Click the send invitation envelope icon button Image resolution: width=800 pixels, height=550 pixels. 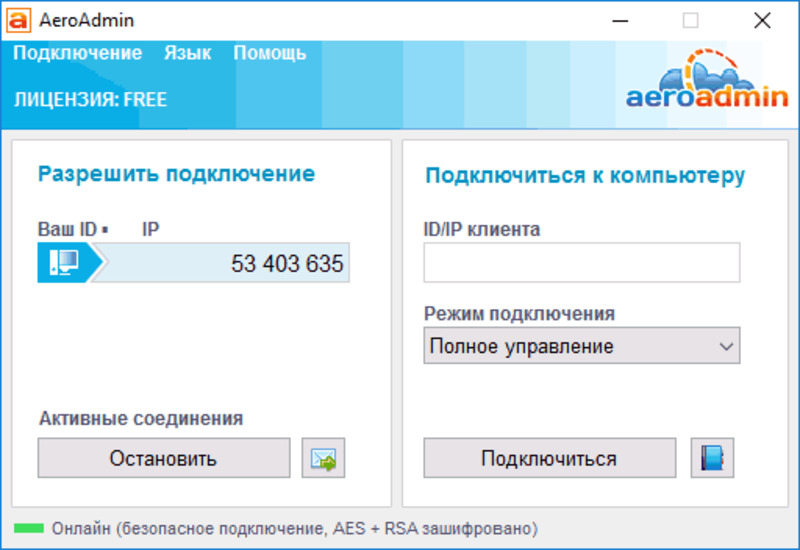click(x=323, y=458)
